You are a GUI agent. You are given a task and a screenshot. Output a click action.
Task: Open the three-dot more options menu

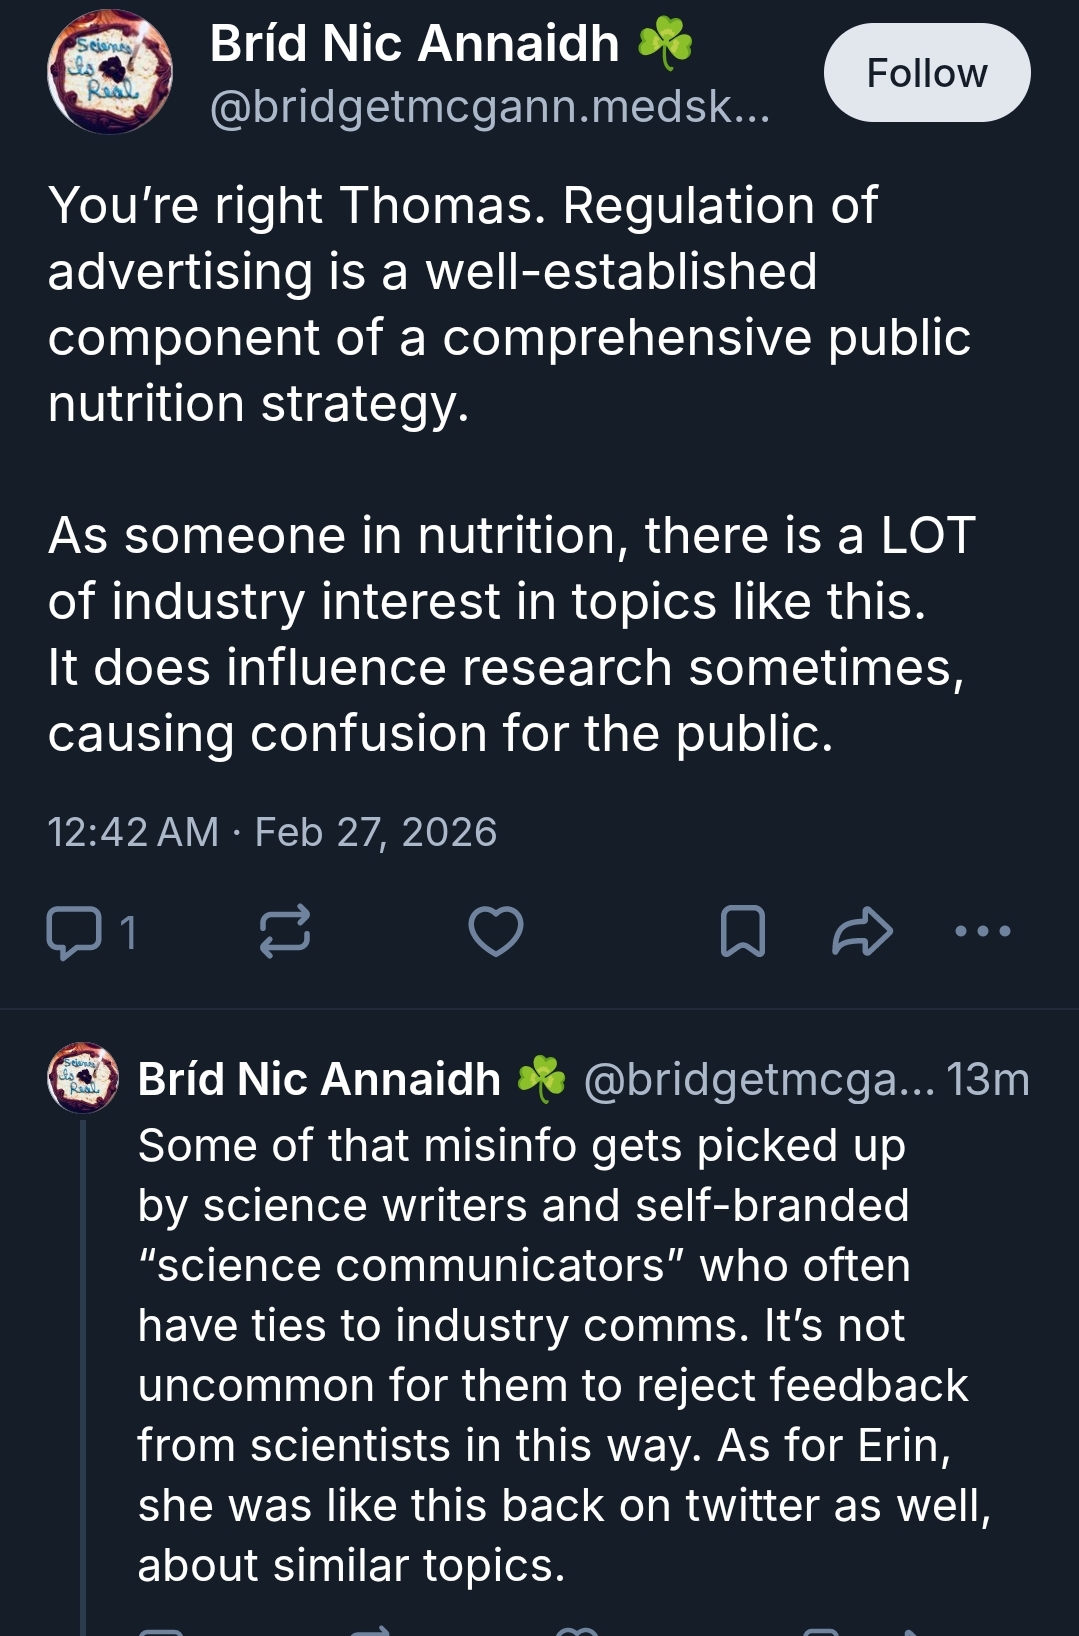[983, 932]
